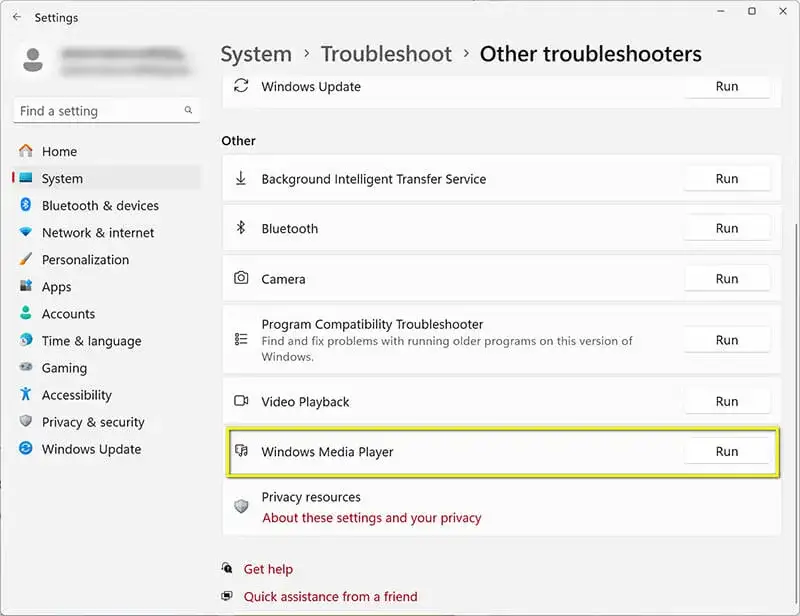800x616 pixels.
Task: Open About these settings and your privacy
Action: 371,518
